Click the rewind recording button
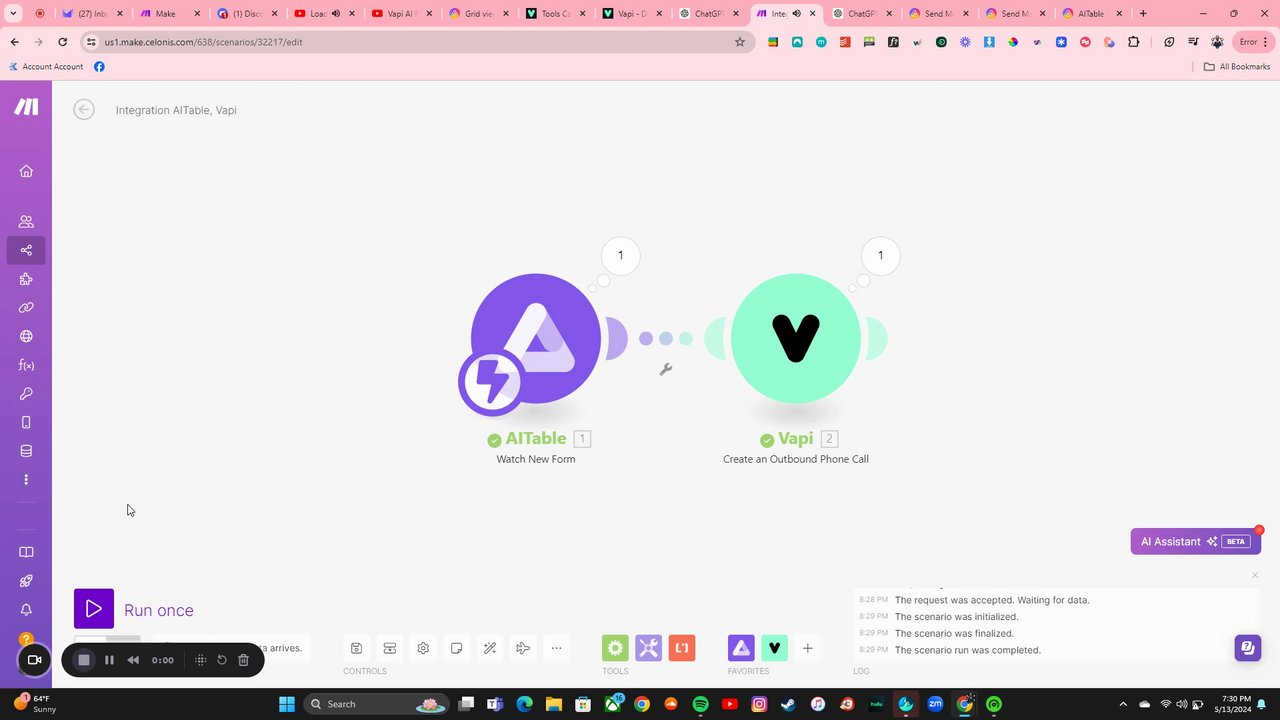Screen dimensions: 1280x720 [133, 660]
